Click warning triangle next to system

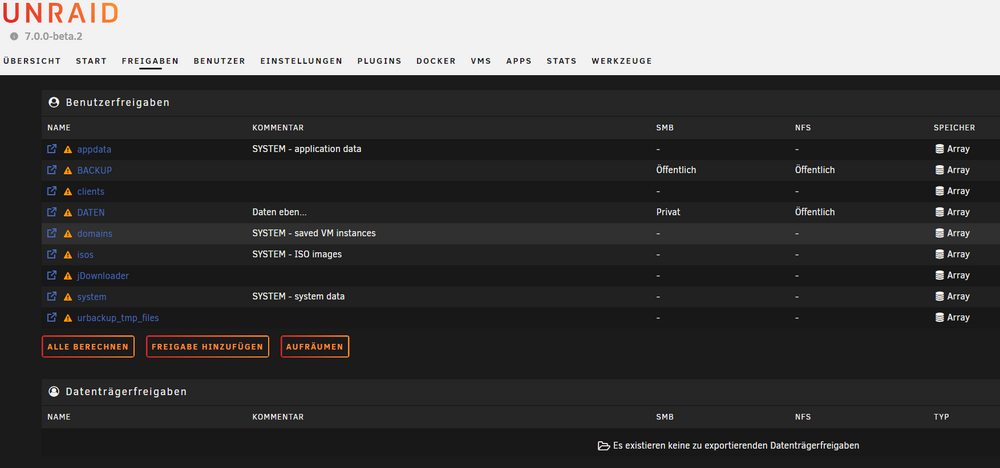[x=68, y=296]
